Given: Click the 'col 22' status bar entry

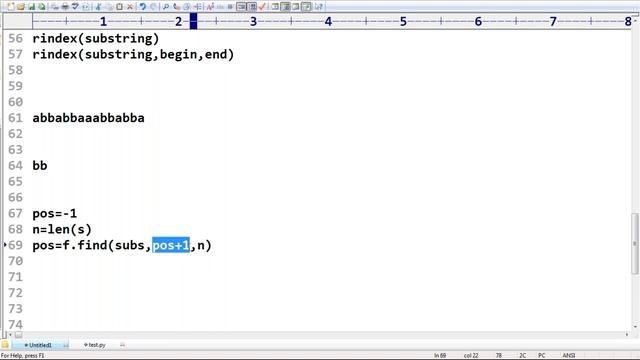Looking at the screenshot, I should pyautogui.click(x=471, y=356).
